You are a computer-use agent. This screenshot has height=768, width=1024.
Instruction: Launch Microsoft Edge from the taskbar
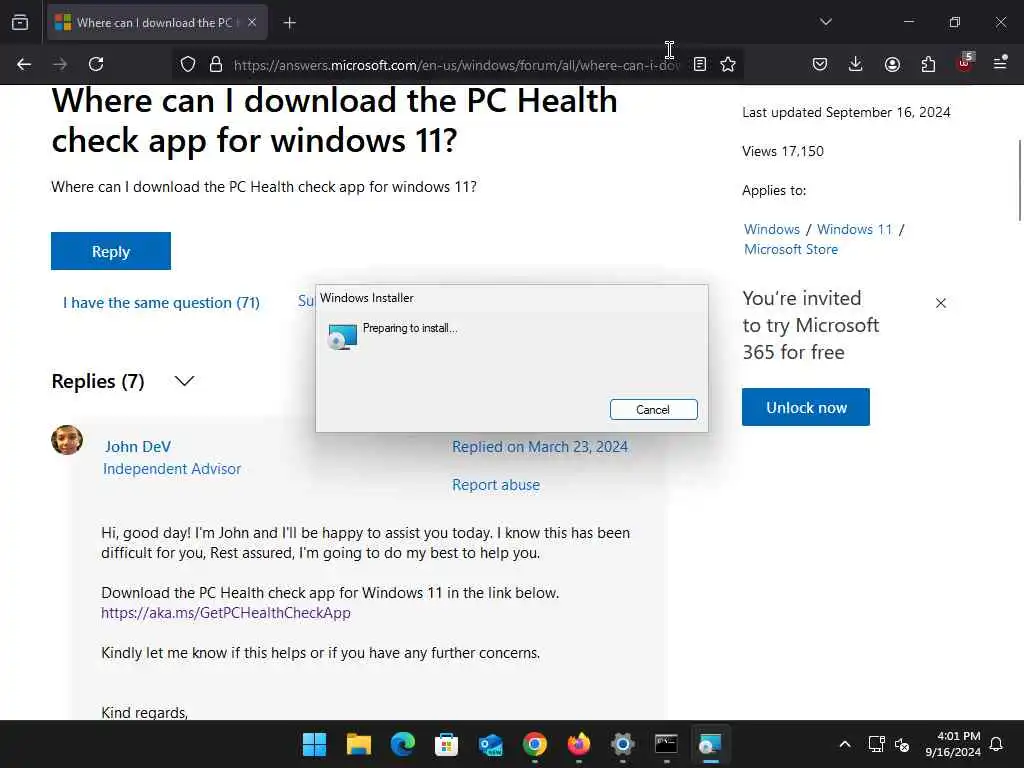point(402,744)
